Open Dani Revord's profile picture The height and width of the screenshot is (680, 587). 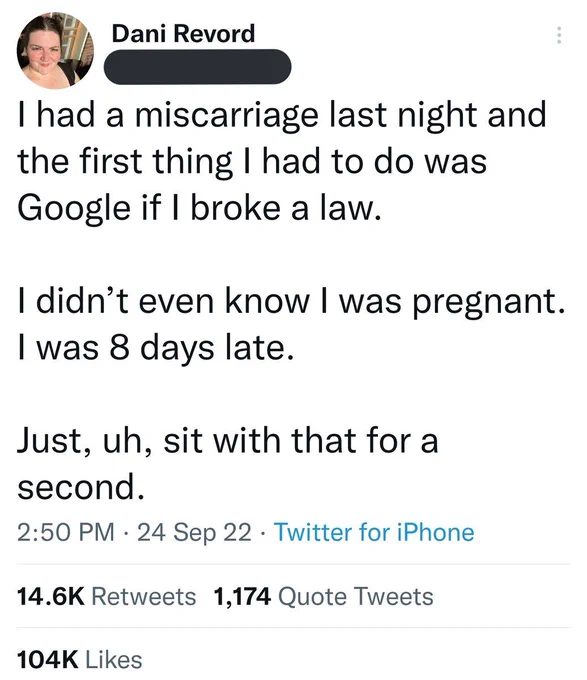[x=55, y=51]
